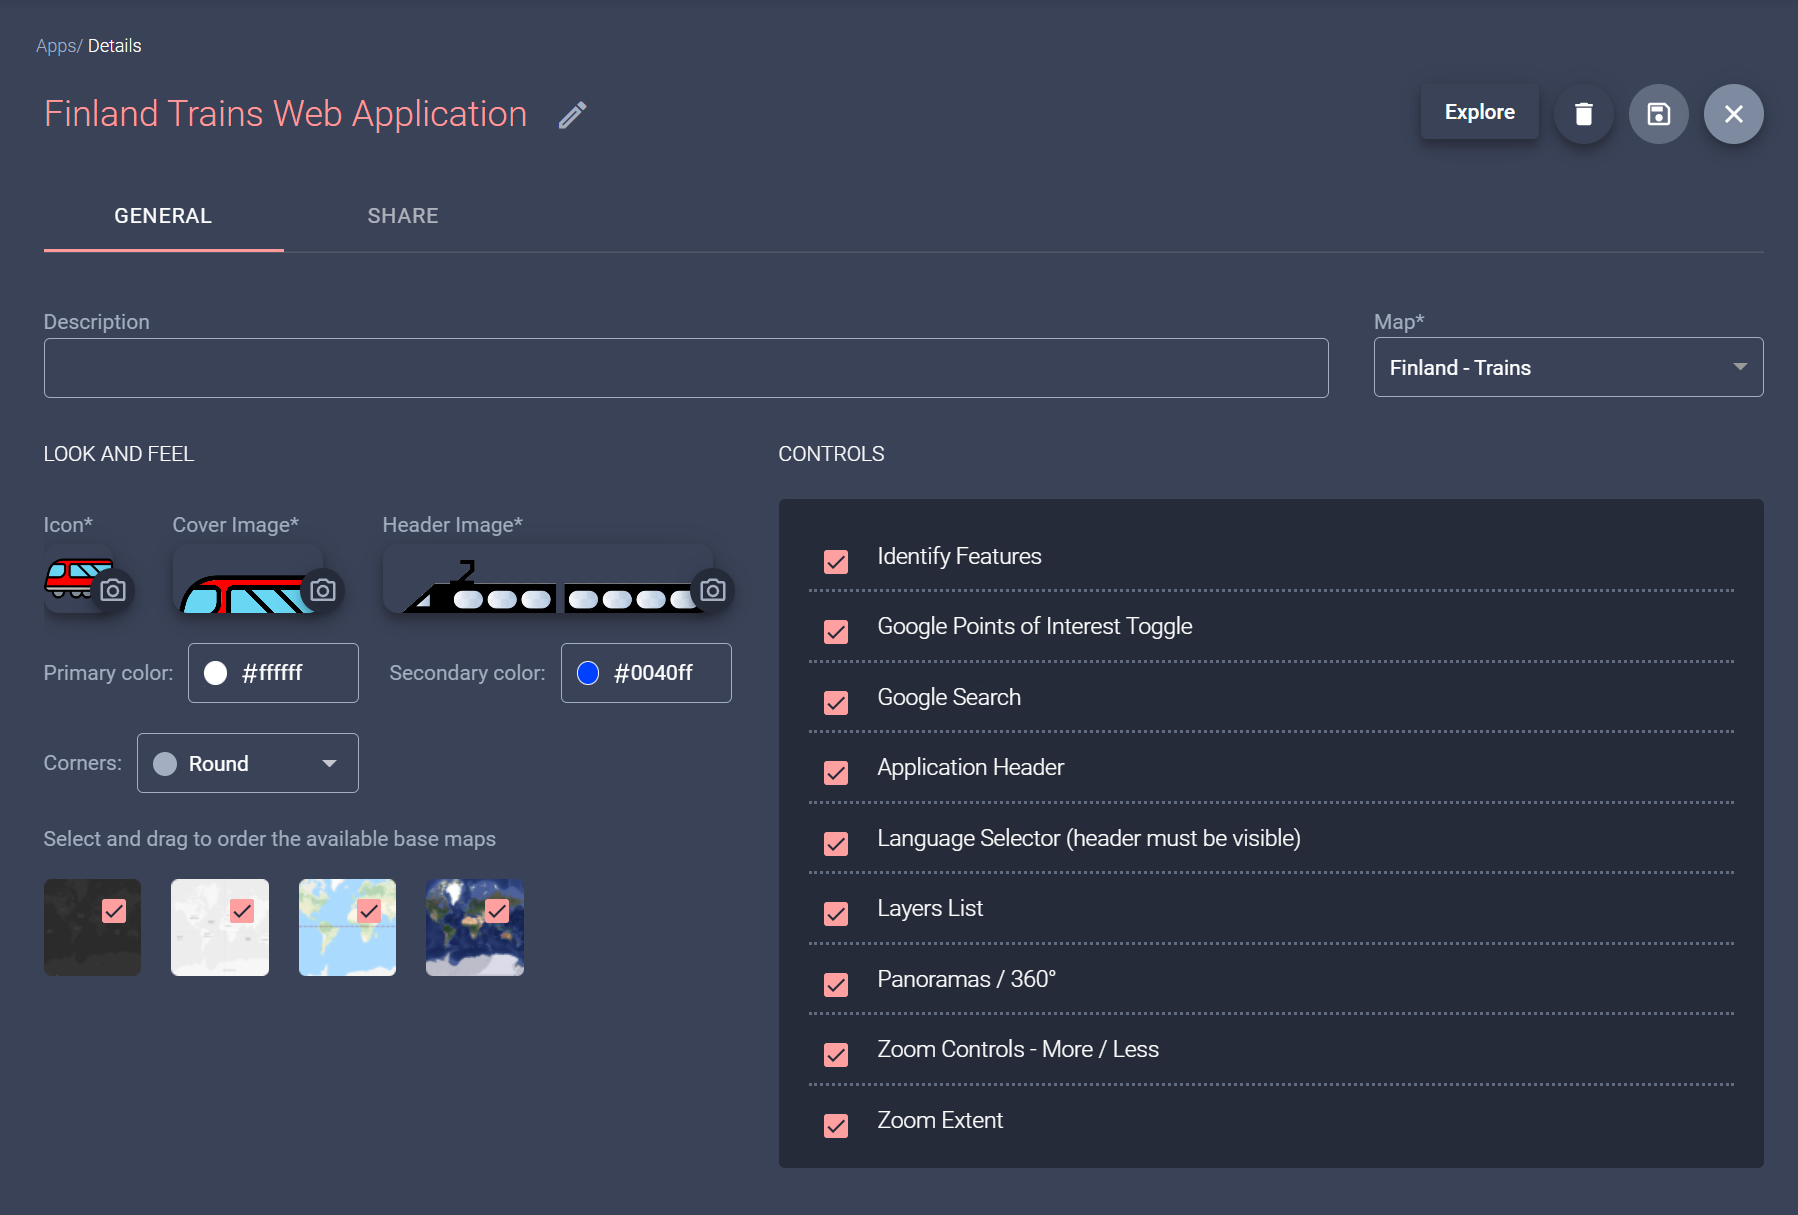Select the satellite base map thumbnail
The height and width of the screenshot is (1215, 1798).
coord(474,927)
